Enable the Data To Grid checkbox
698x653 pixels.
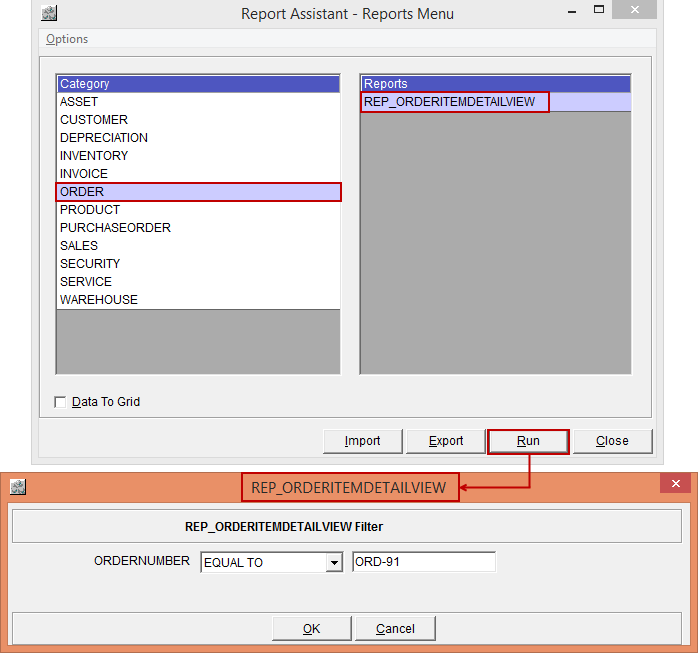tap(60, 402)
